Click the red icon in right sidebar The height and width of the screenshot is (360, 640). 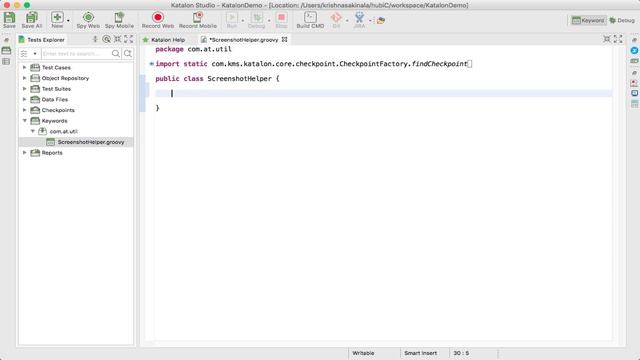coord(634,83)
